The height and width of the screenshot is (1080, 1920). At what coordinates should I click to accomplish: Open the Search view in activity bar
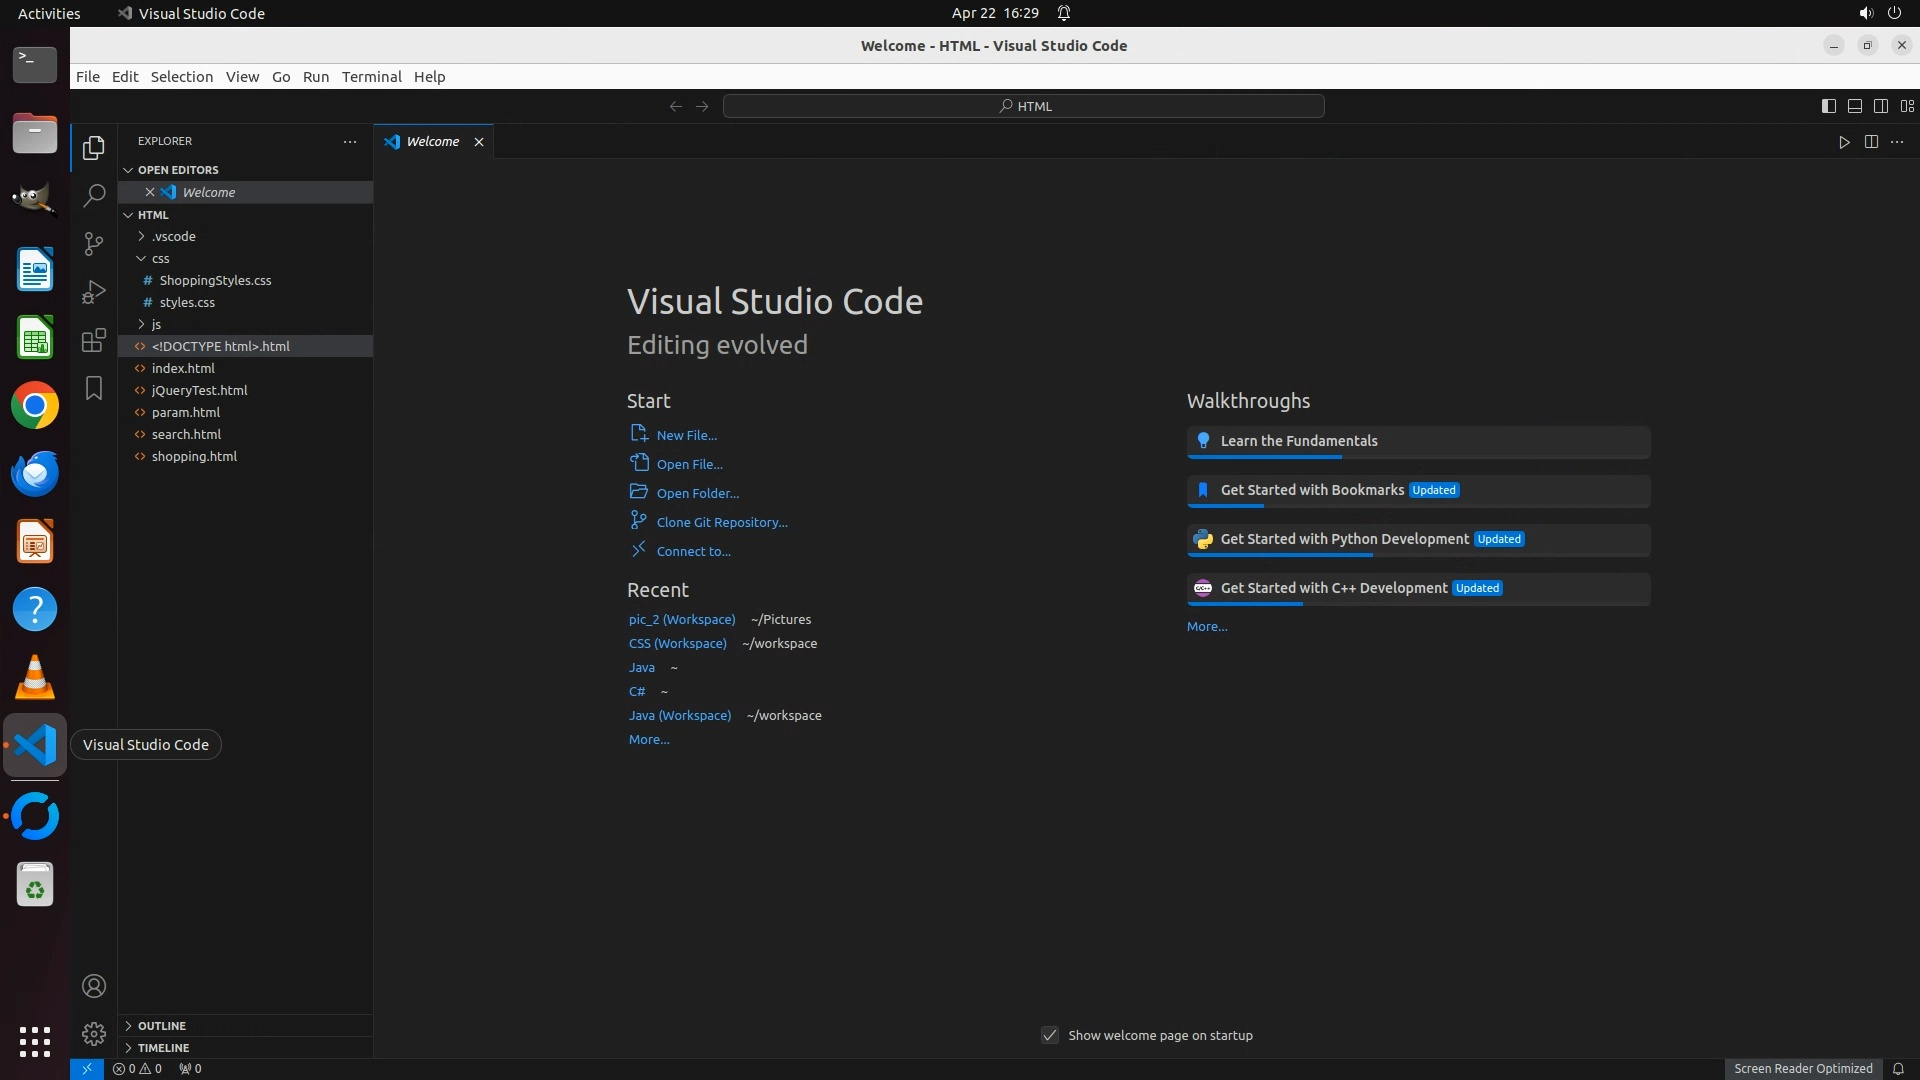(x=94, y=196)
